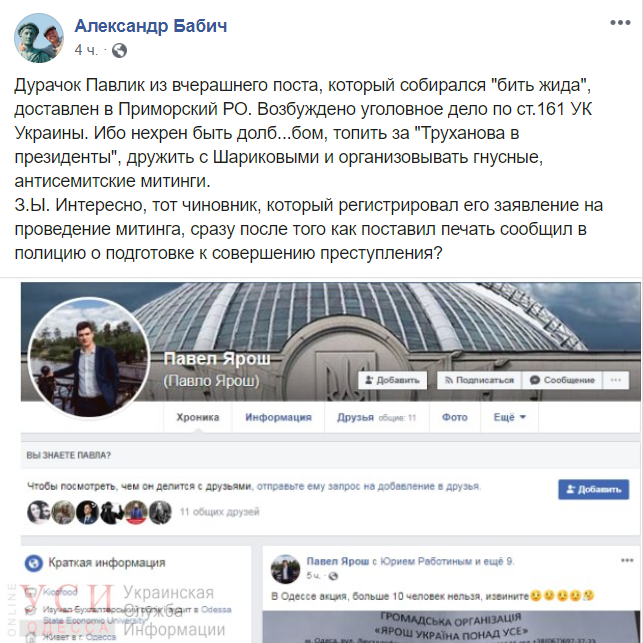
Task: Open Александр Бабич profile name link
Action: pyautogui.click(x=150, y=26)
